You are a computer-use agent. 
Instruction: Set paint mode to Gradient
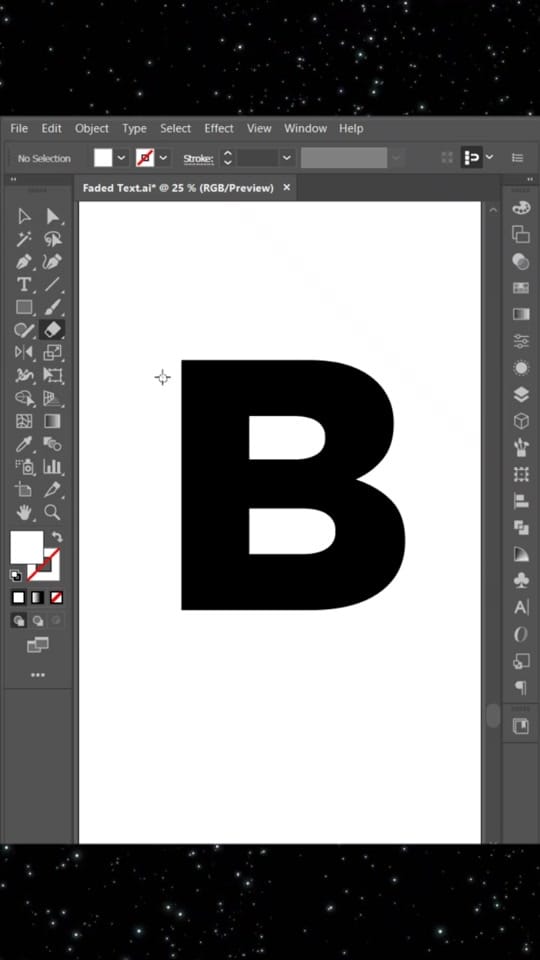pos(37,598)
